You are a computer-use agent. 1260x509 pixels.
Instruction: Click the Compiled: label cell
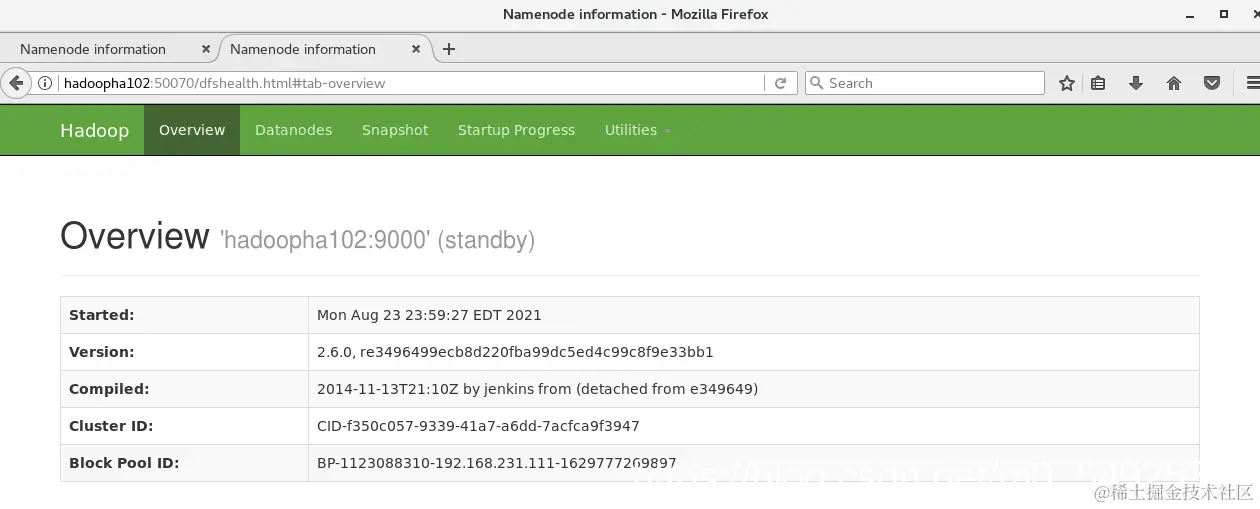coord(184,389)
